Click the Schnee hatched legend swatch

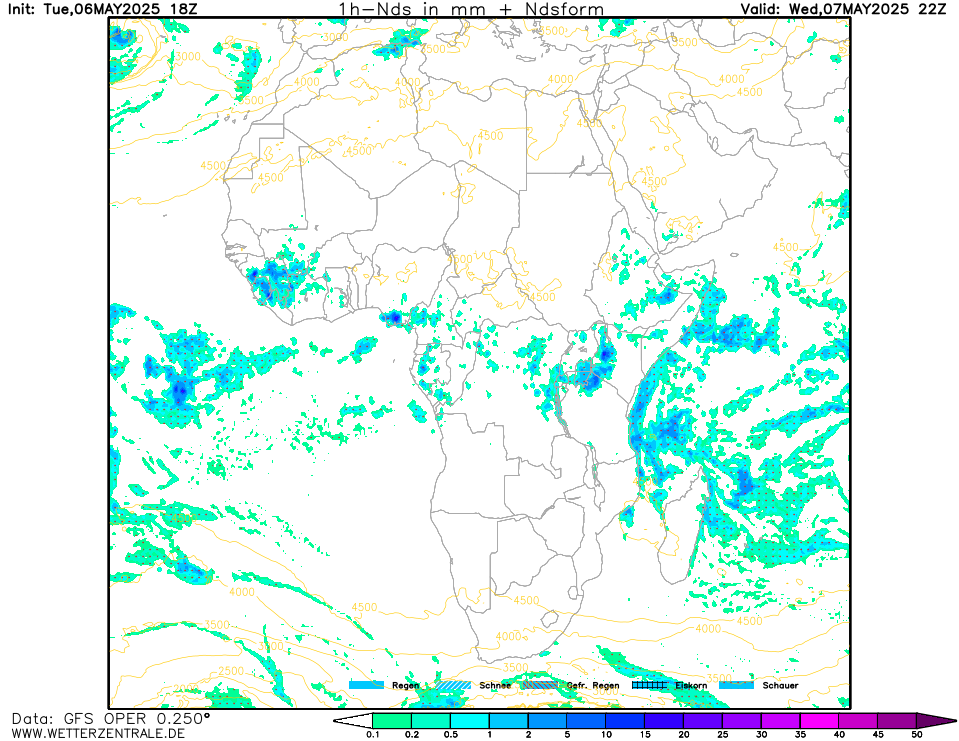(x=453, y=685)
